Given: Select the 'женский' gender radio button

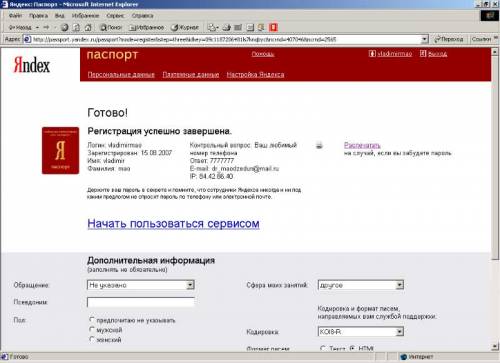Looking at the screenshot, I should point(92,339).
